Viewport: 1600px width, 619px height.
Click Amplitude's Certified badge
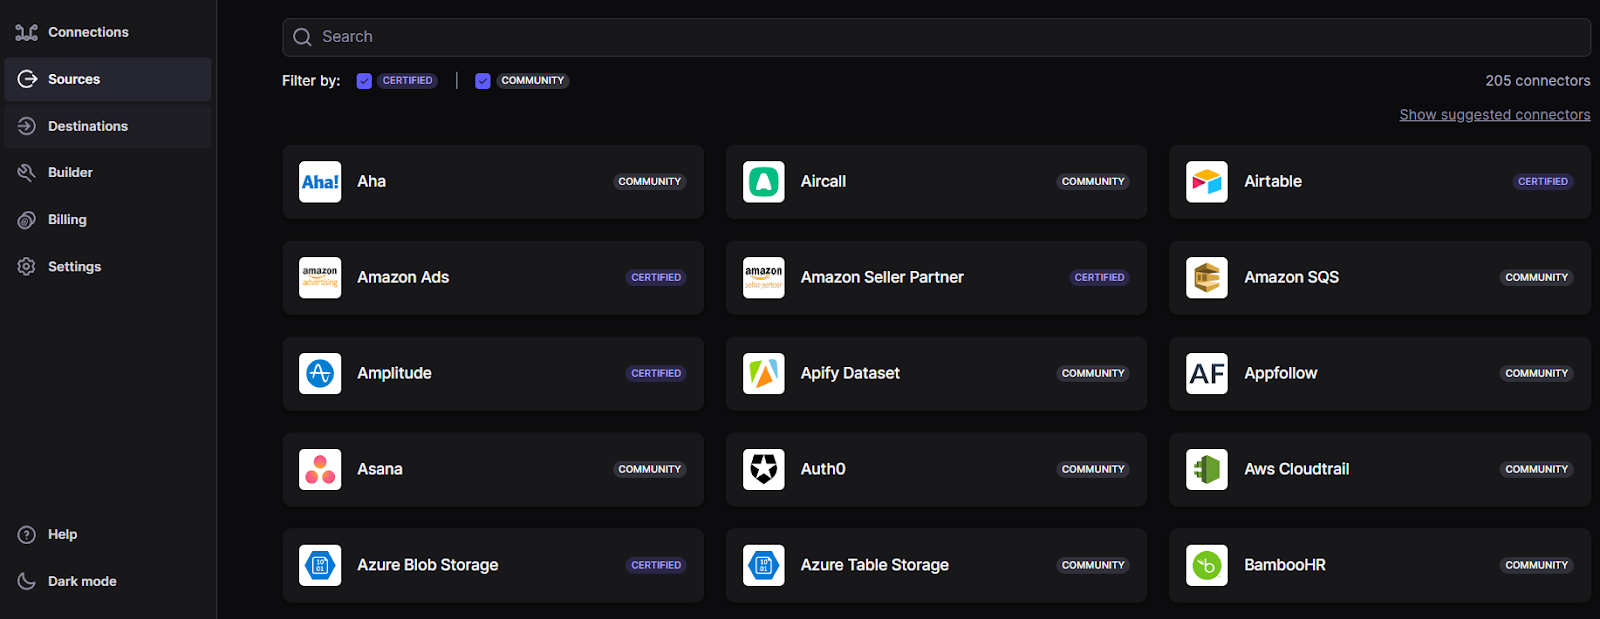tap(656, 373)
